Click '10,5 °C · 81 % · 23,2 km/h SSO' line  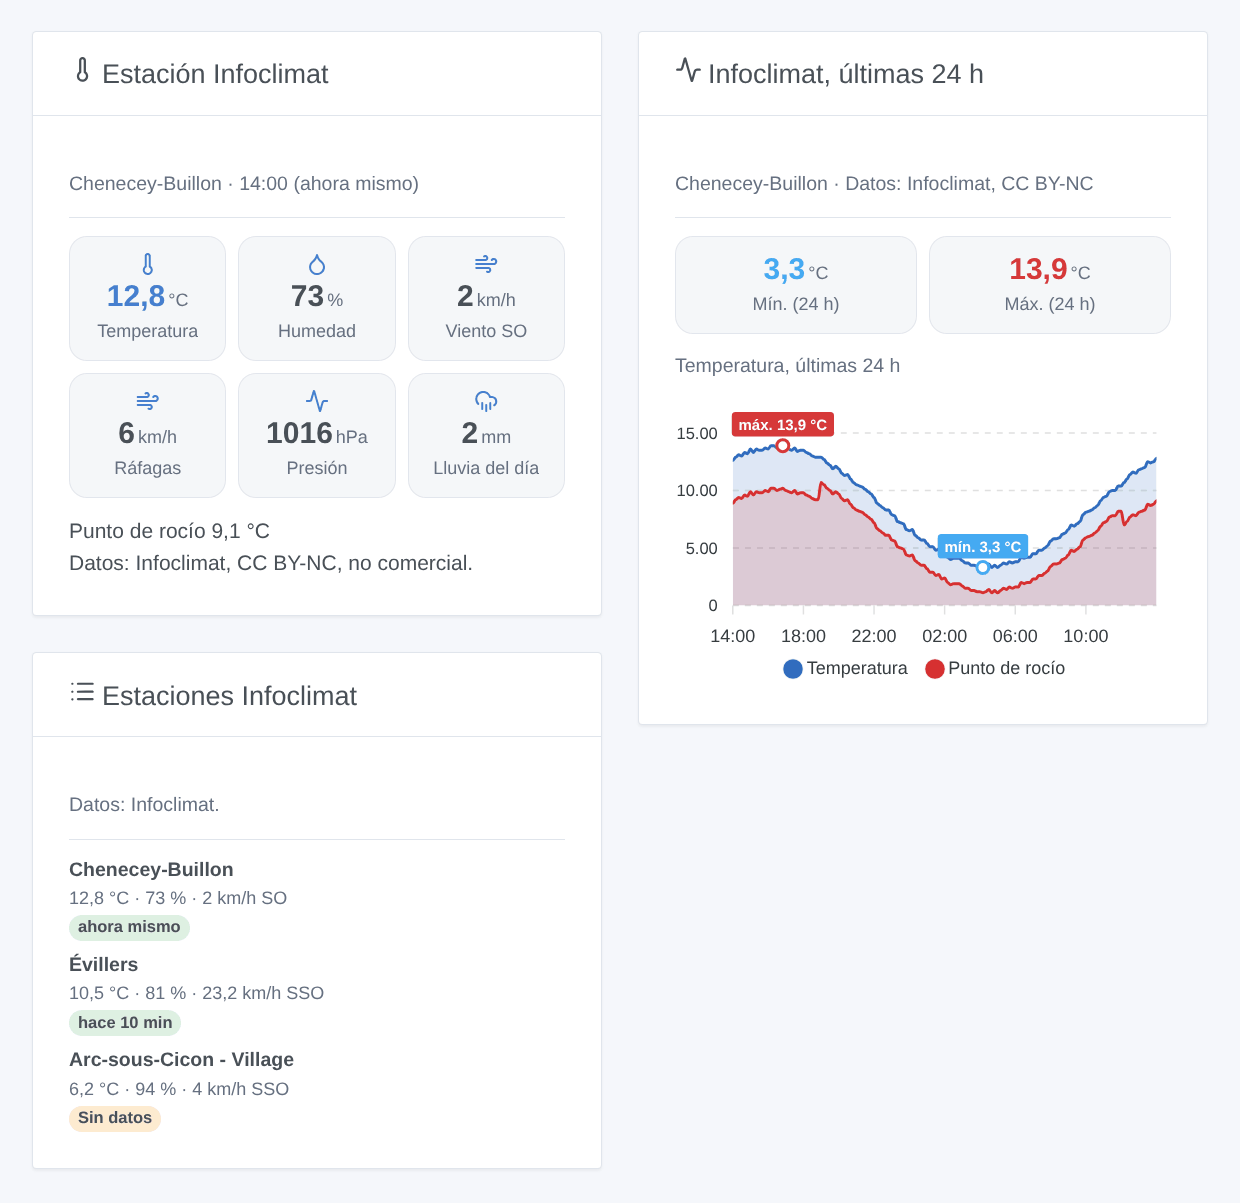pos(196,993)
